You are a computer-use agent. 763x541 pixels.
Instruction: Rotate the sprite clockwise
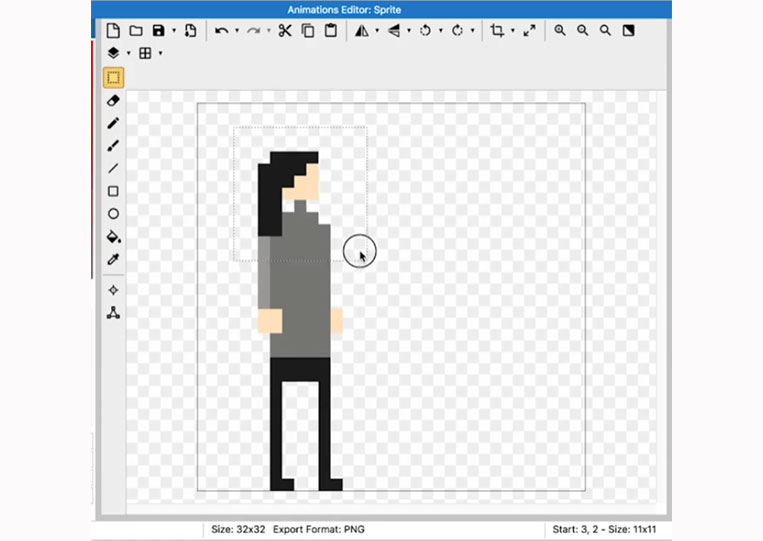(457, 31)
